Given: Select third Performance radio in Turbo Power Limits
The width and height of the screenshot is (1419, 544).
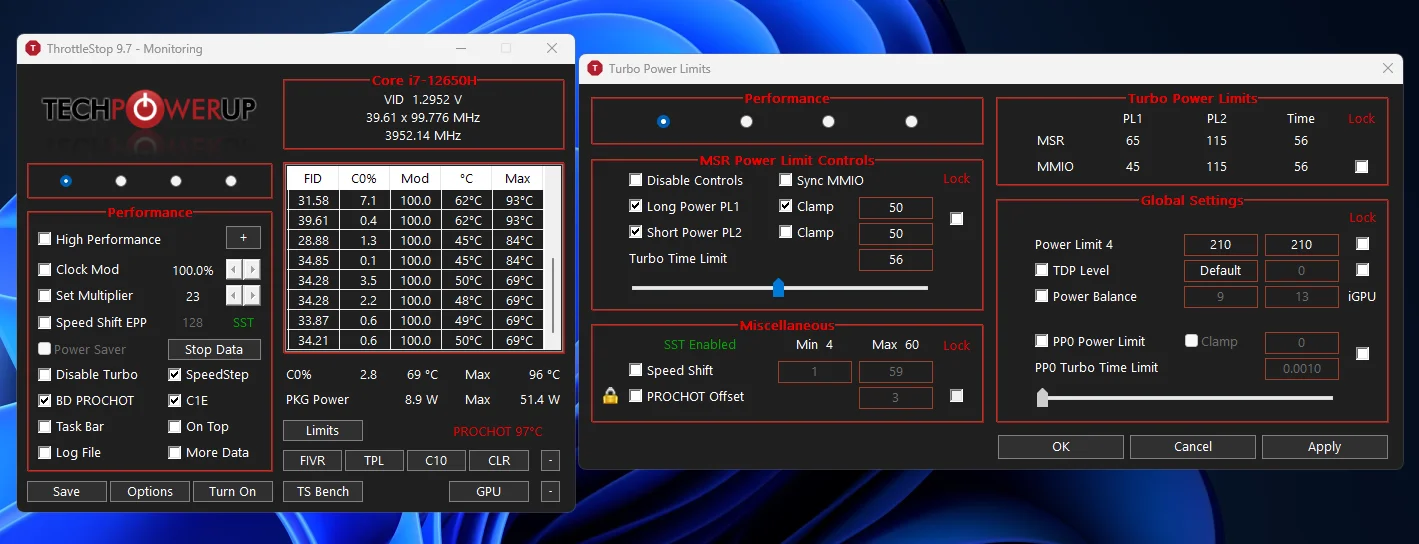Looking at the screenshot, I should (828, 121).
